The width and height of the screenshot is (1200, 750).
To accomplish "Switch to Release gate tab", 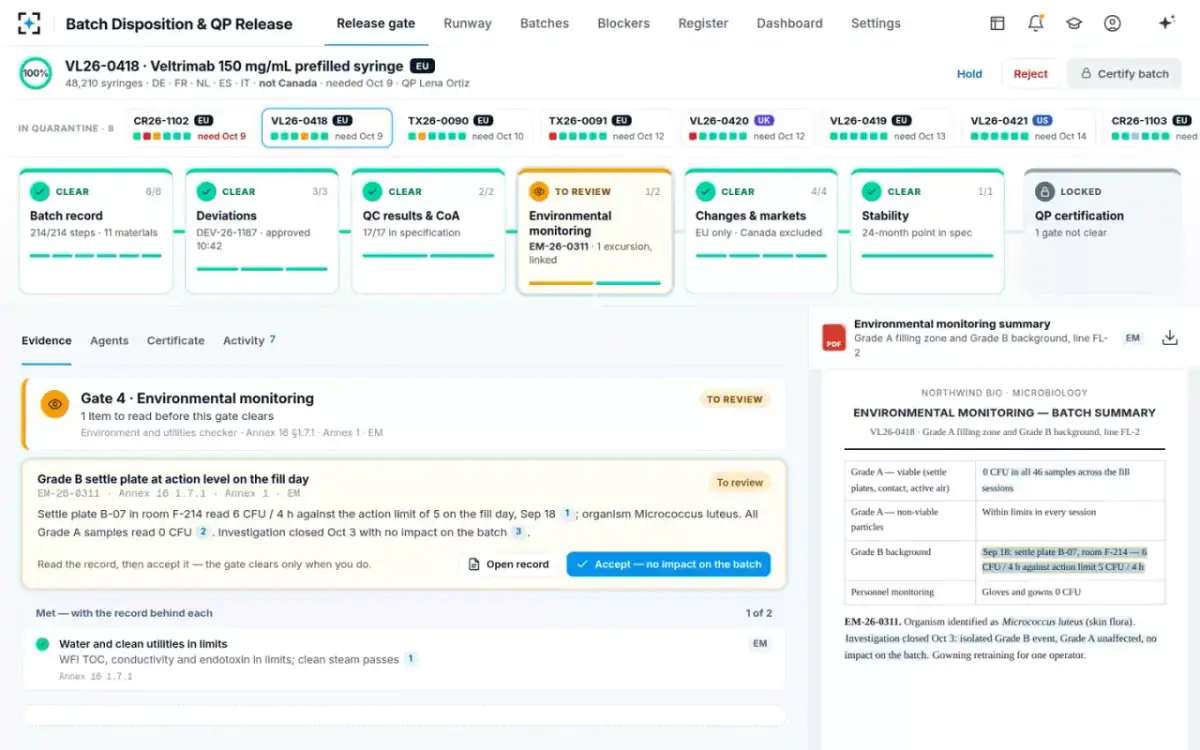I will 376,23.
